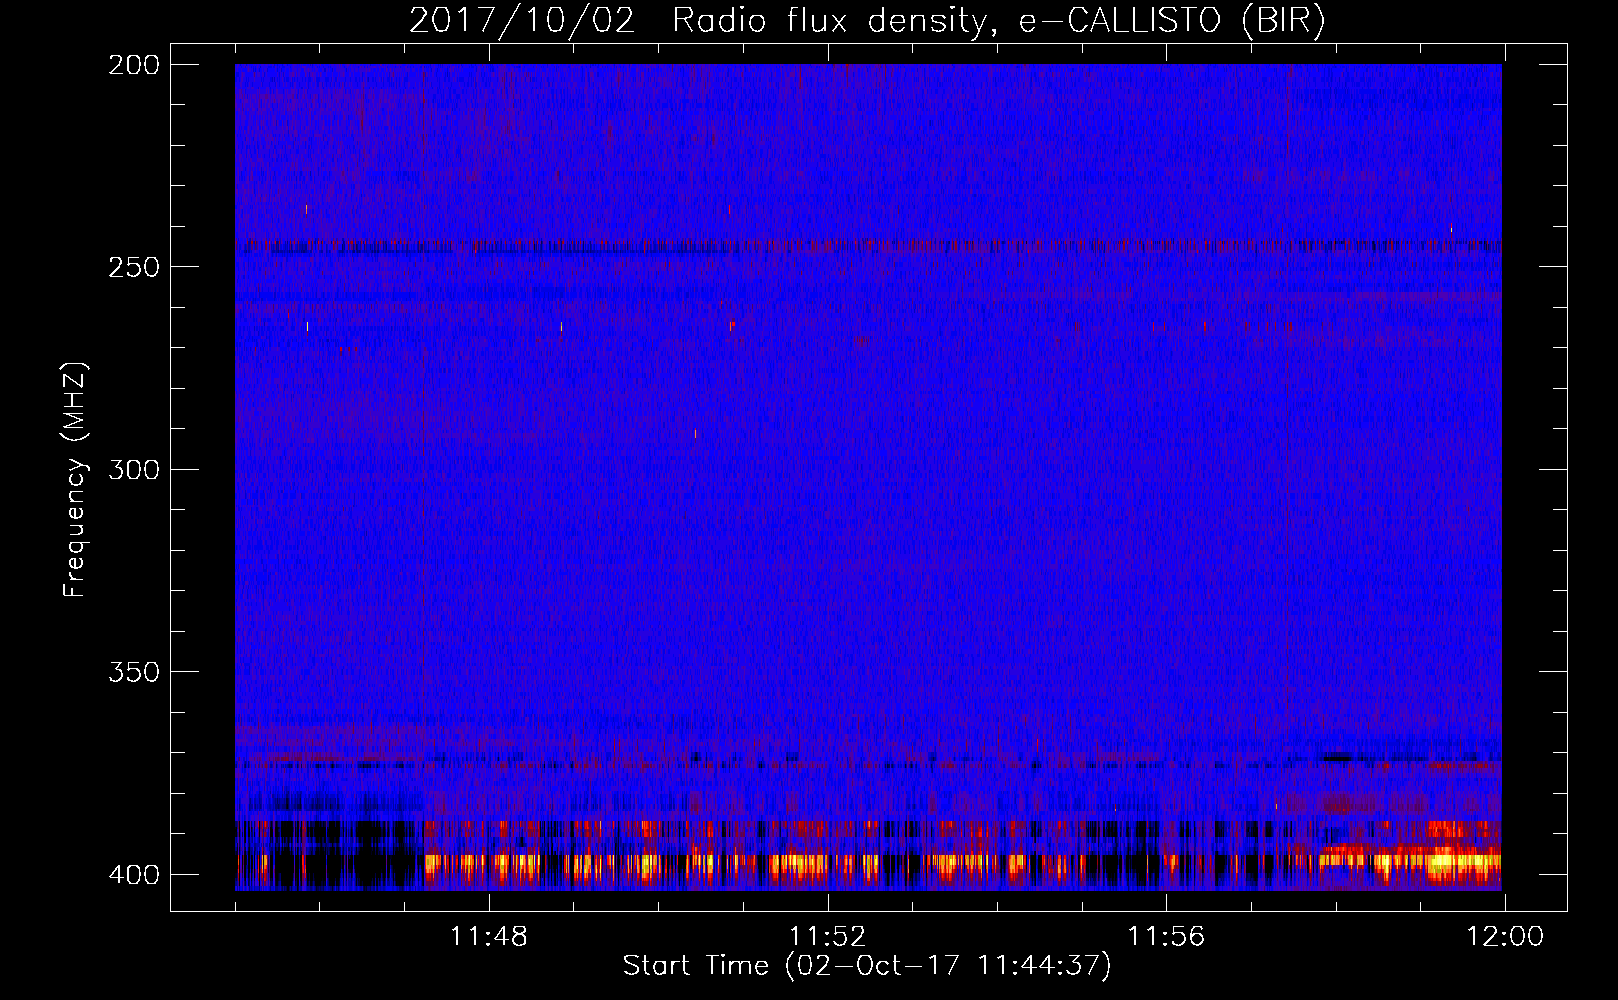Click the 11:48 time tick label
The height and width of the screenshot is (1000, 1618).
pos(488,937)
